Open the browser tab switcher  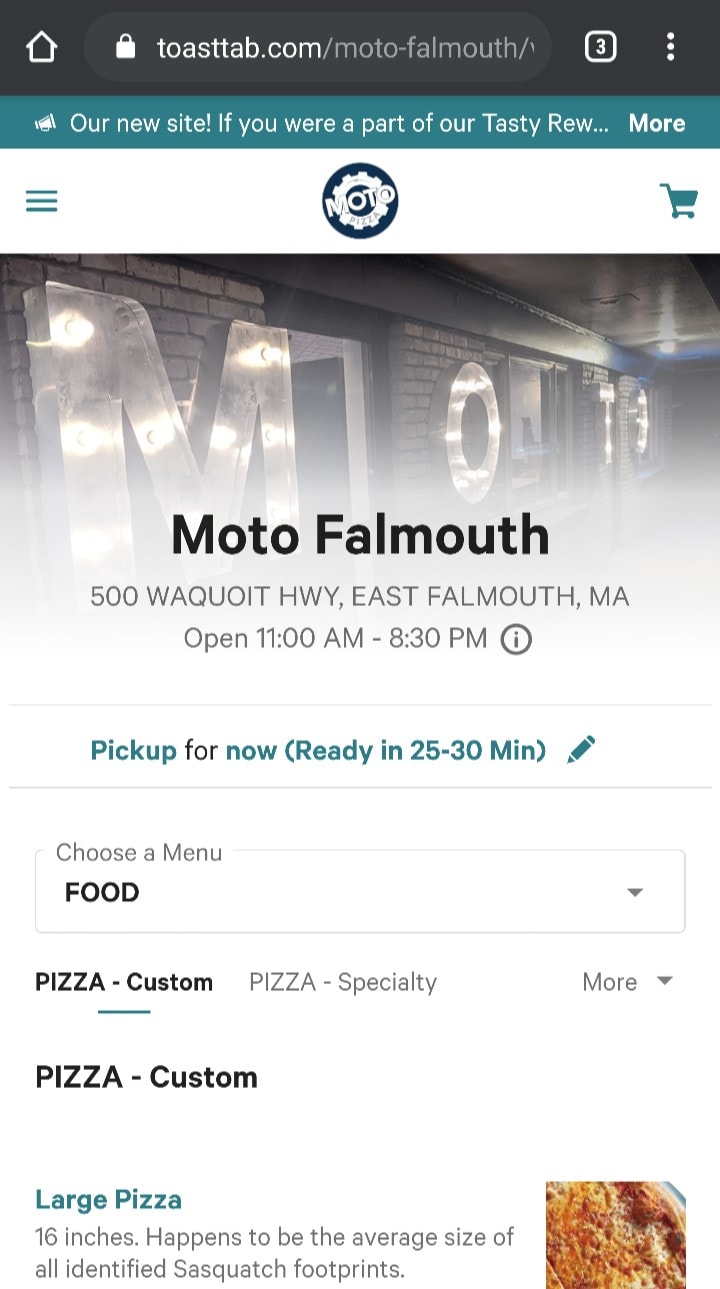click(x=600, y=47)
